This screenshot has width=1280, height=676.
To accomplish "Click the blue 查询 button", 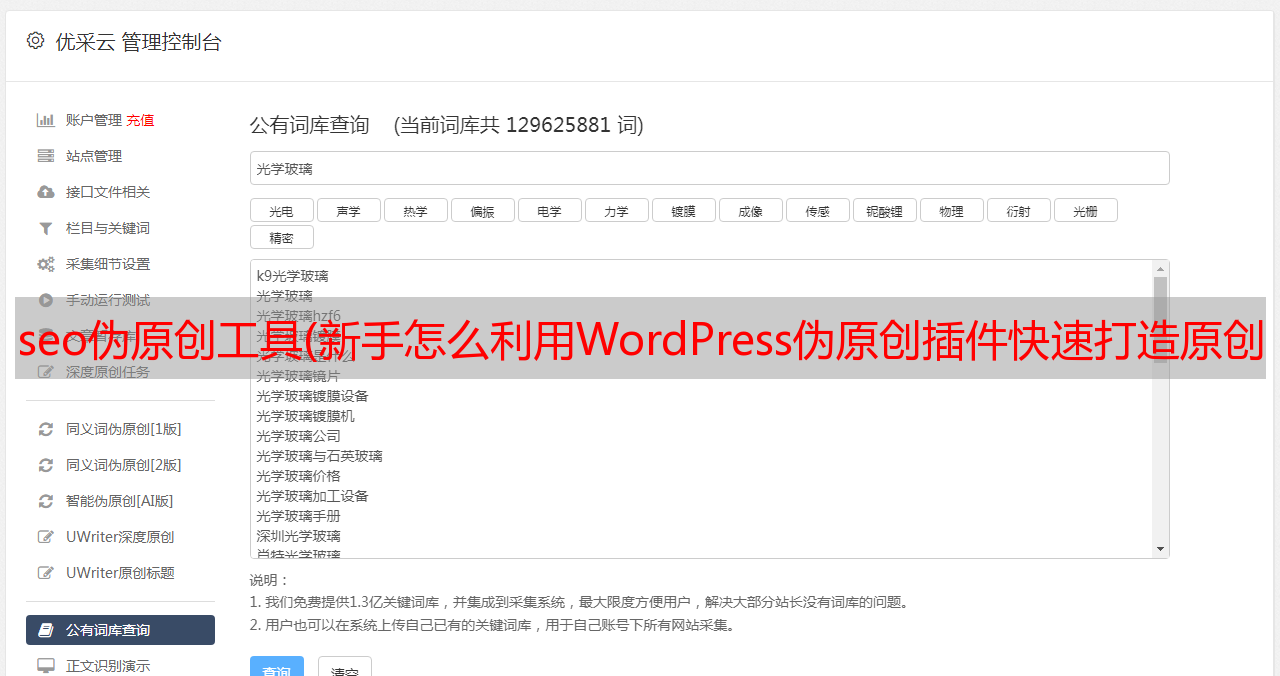I will 276,669.
